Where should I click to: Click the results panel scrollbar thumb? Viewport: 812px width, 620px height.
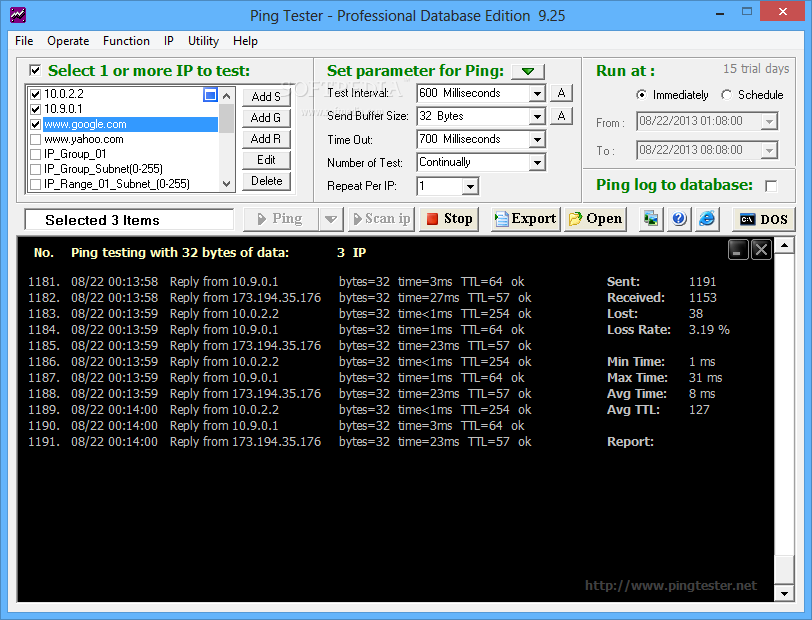point(784,570)
